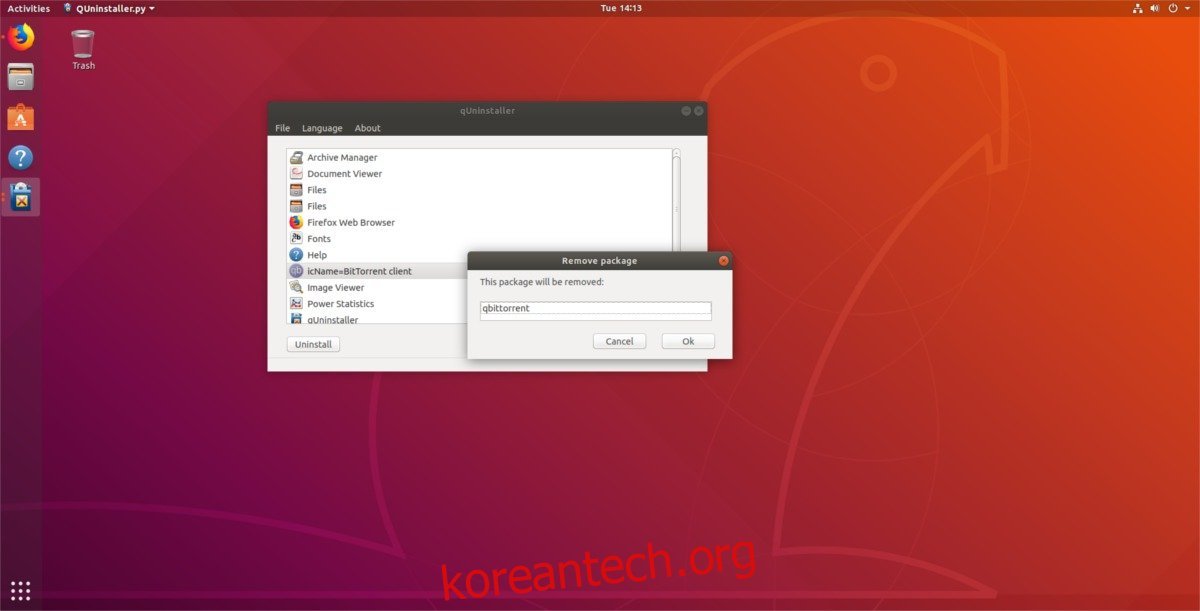Select the qbittorrent package name field
Image resolution: width=1200 pixels, height=611 pixels.
[x=595, y=309]
